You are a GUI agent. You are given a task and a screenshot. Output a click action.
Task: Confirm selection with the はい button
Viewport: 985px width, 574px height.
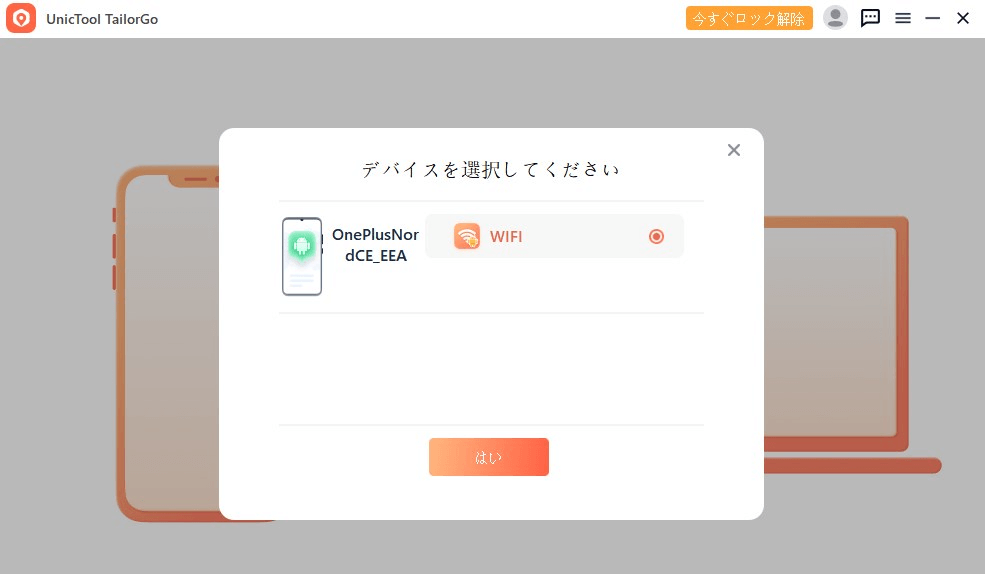pos(489,457)
